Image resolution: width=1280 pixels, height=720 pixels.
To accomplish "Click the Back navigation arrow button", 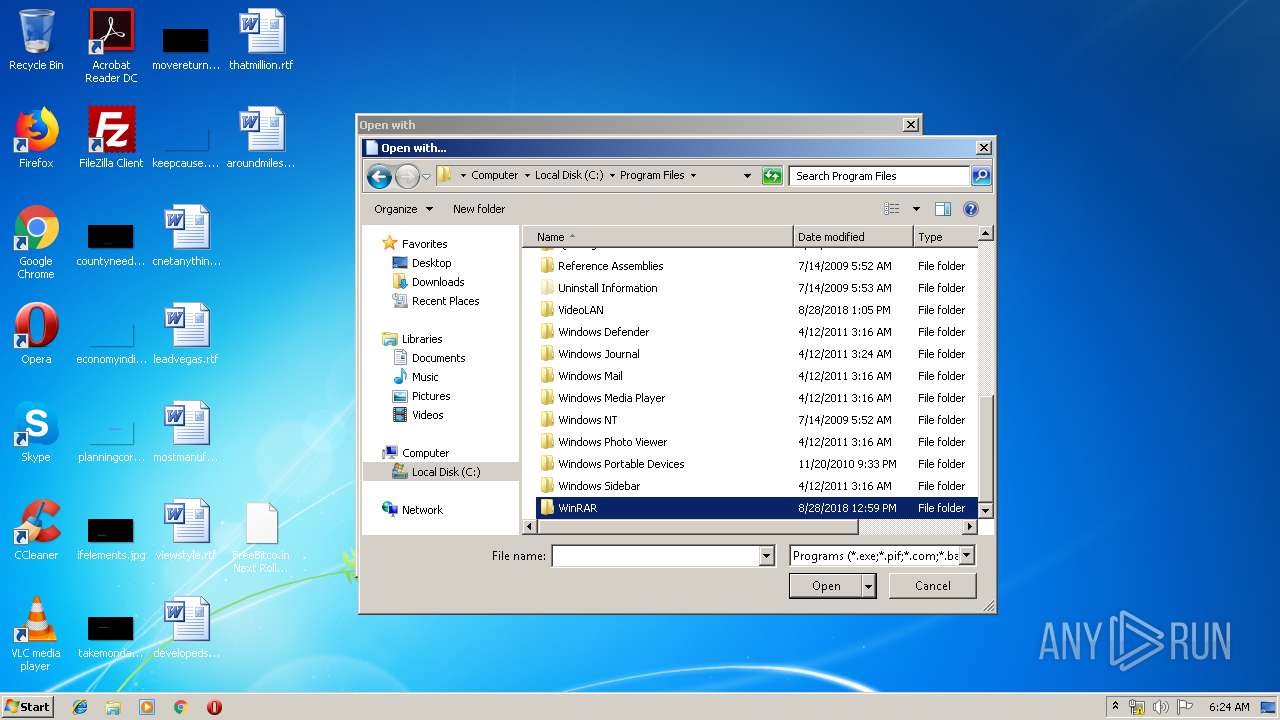I will coord(379,177).
